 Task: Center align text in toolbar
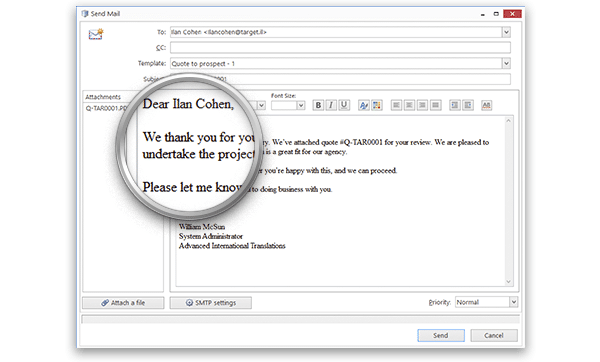pyautogui.click(x=409, y=105)
